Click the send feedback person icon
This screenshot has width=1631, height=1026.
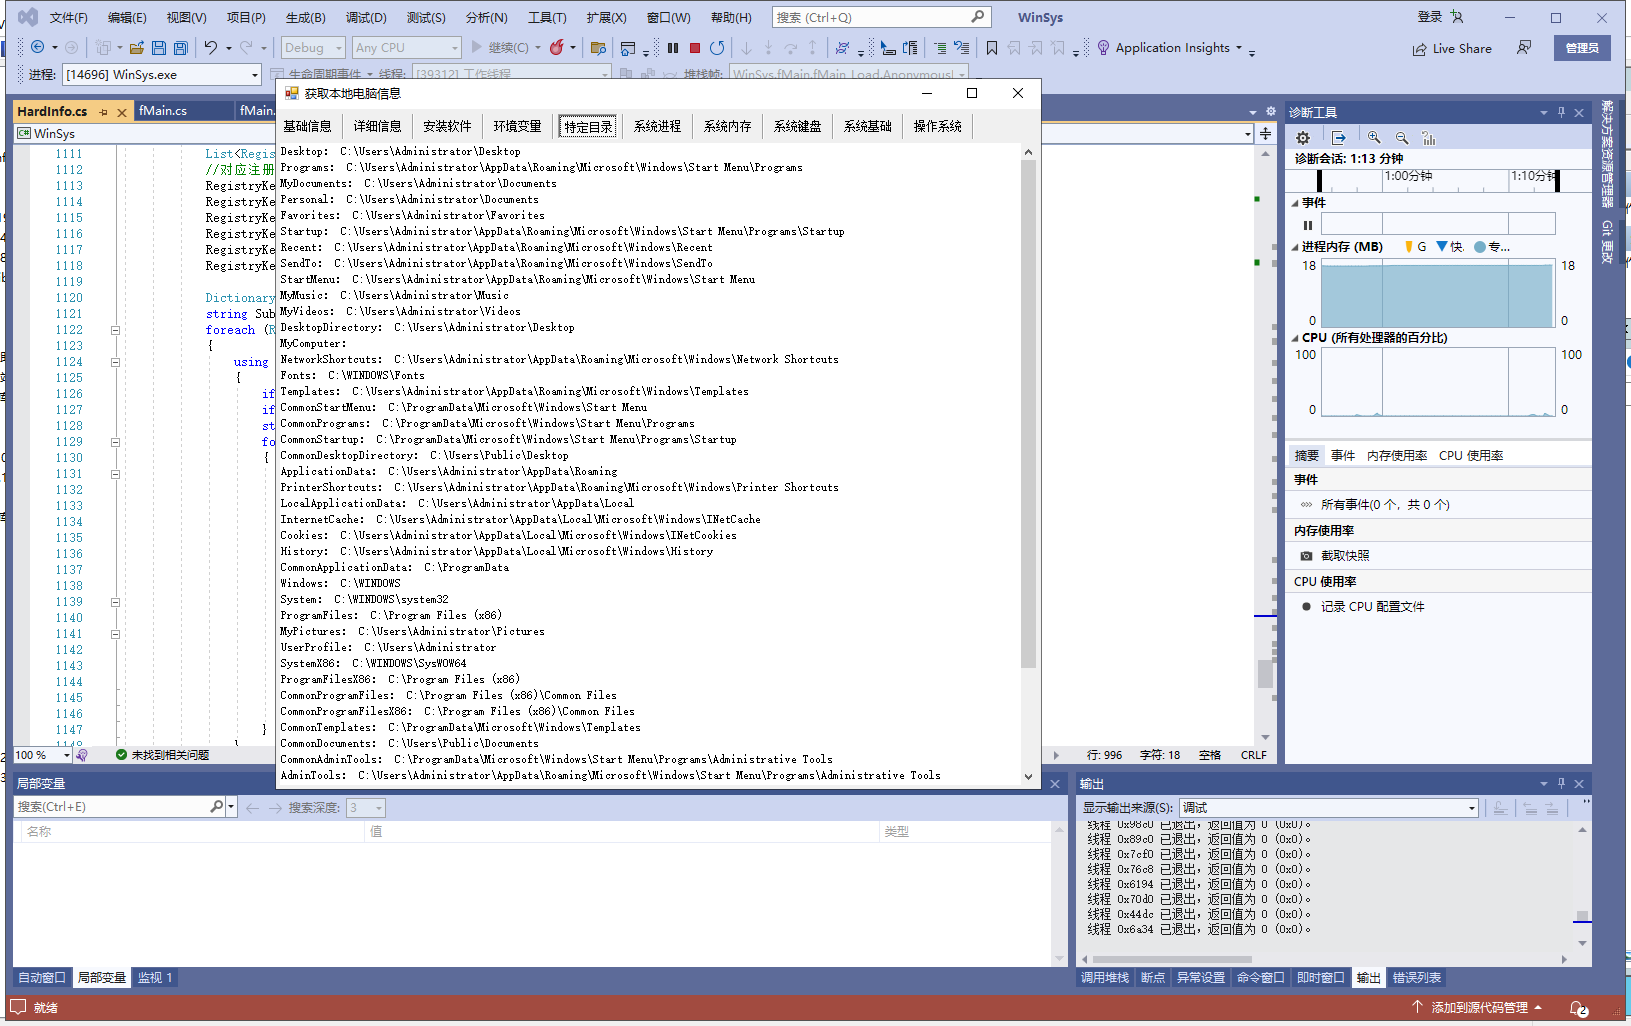click(1524, 47)
